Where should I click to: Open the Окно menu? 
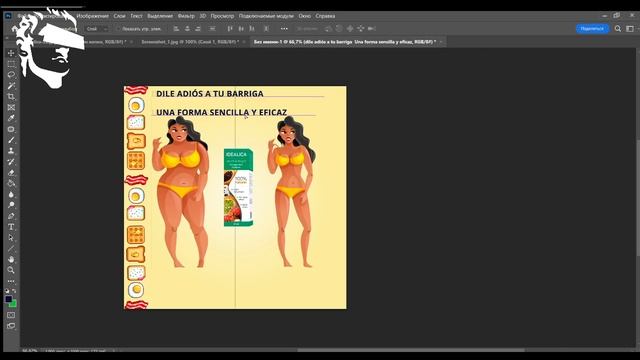click(x=304, y=16)
